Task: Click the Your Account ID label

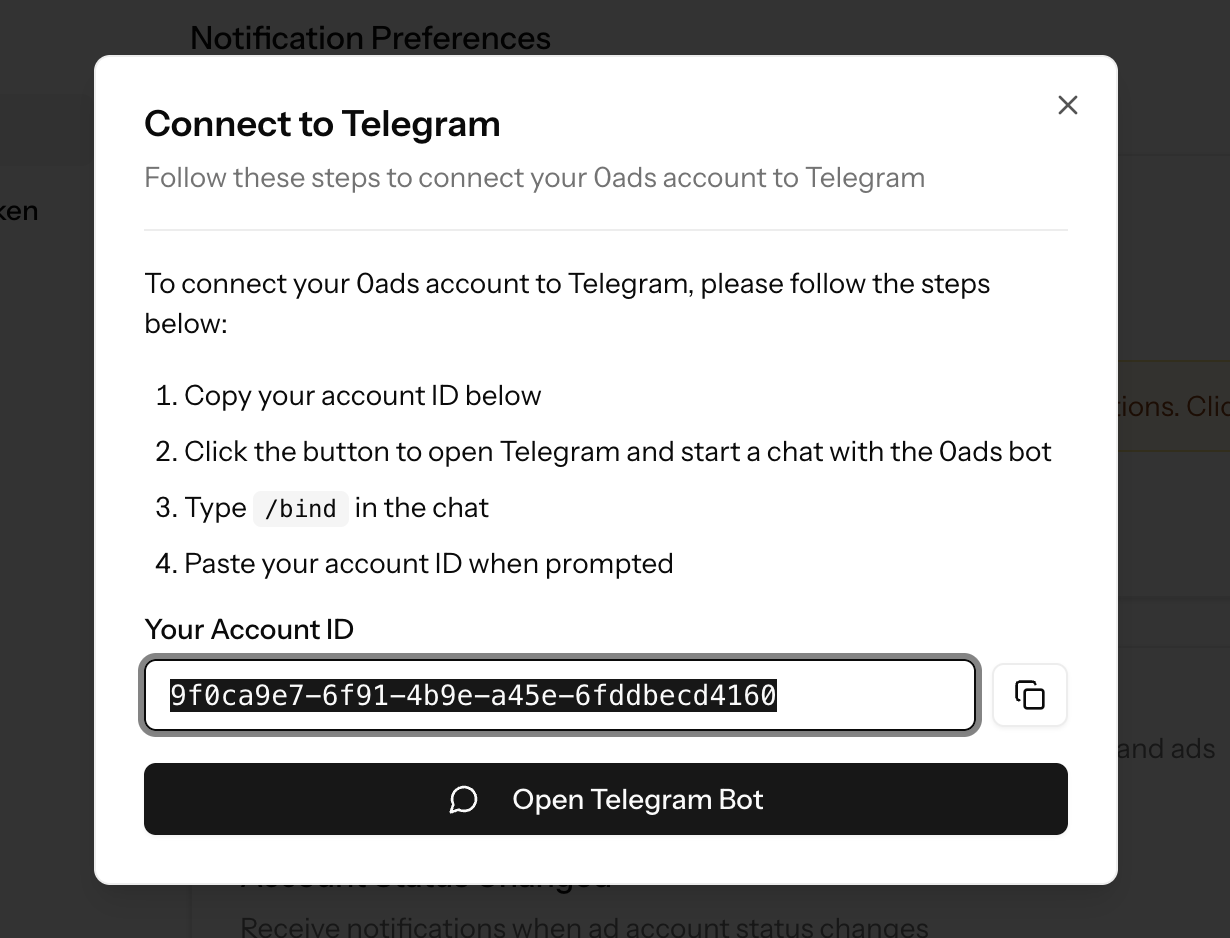Action: point(249,629)
